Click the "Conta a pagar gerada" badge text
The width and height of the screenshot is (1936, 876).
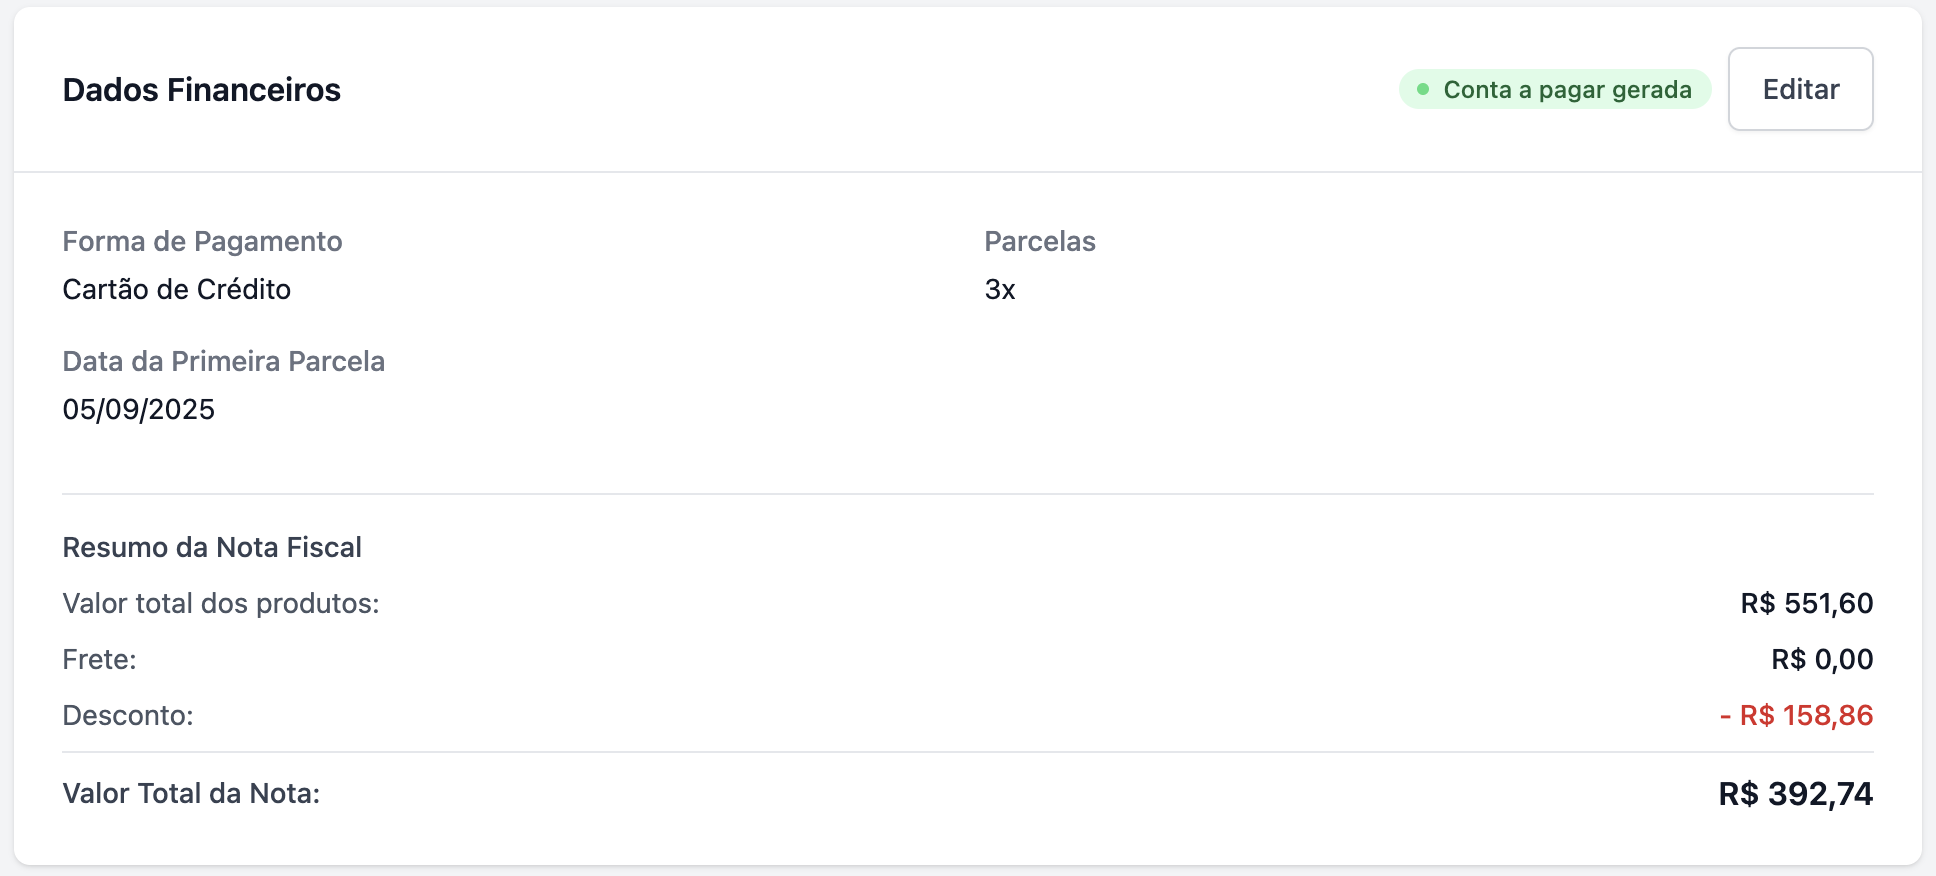(x=1567, y=90)
